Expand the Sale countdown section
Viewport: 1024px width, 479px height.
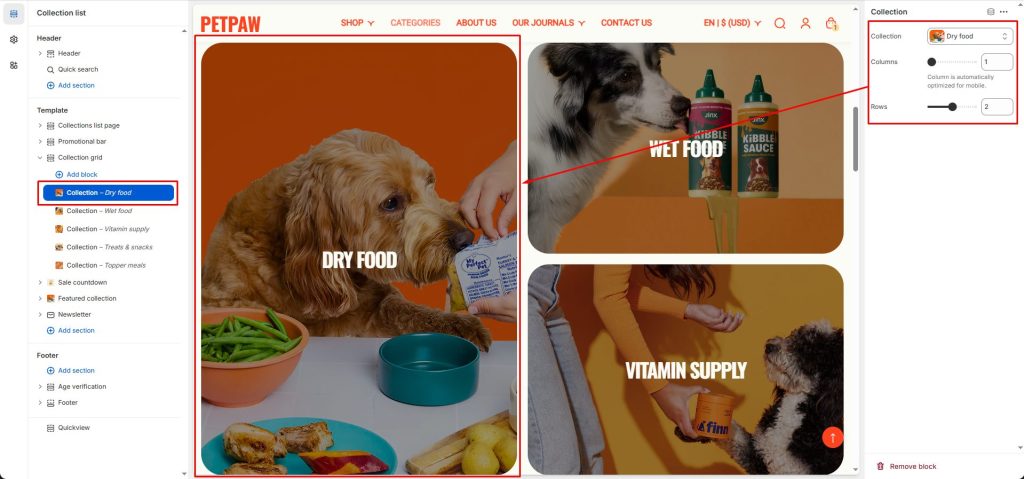point(40,282)
